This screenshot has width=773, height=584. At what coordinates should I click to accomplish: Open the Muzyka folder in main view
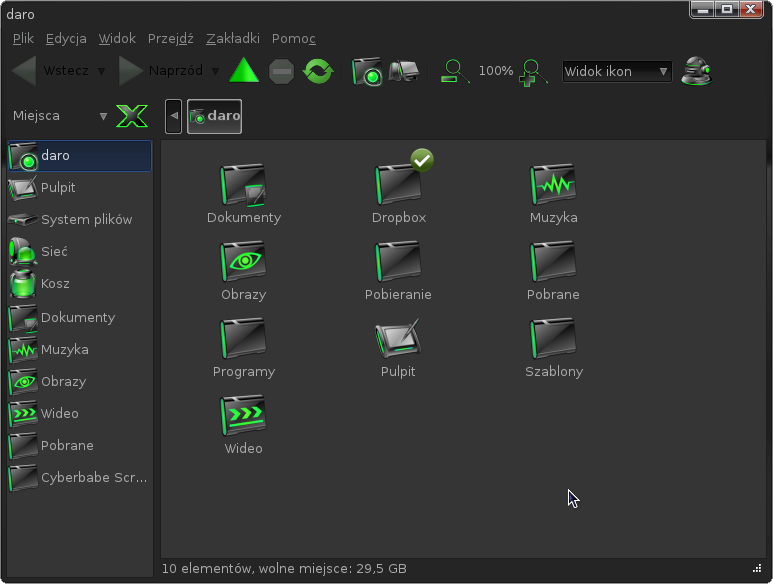553,194
